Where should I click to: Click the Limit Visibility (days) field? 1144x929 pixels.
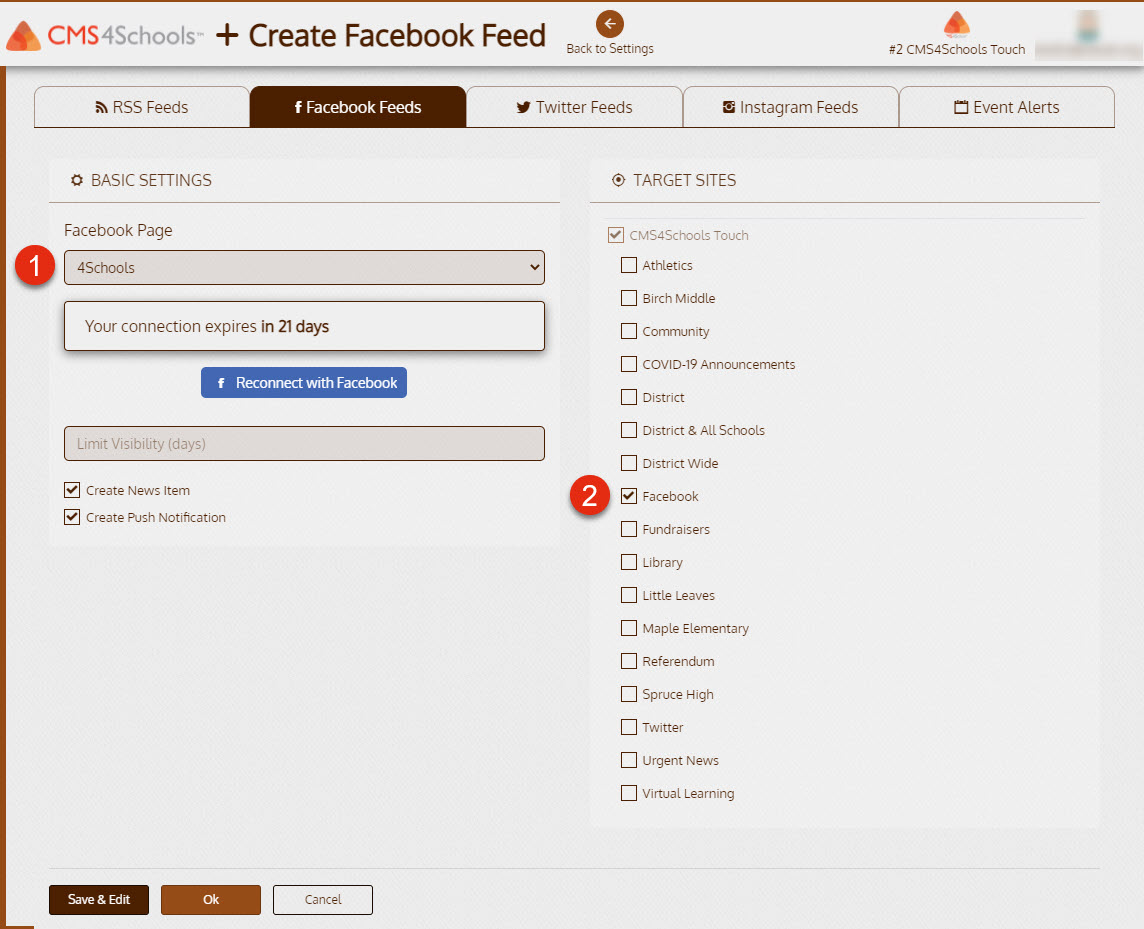click(304, 444)
